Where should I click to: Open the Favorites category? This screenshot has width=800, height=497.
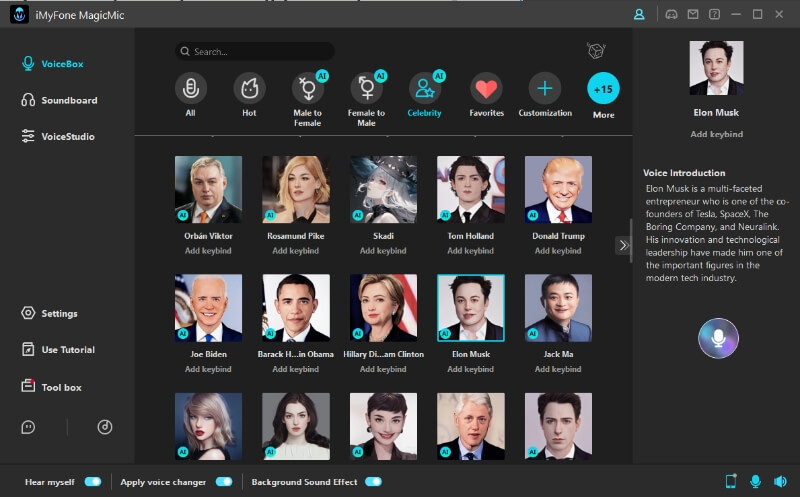(486, 95)
